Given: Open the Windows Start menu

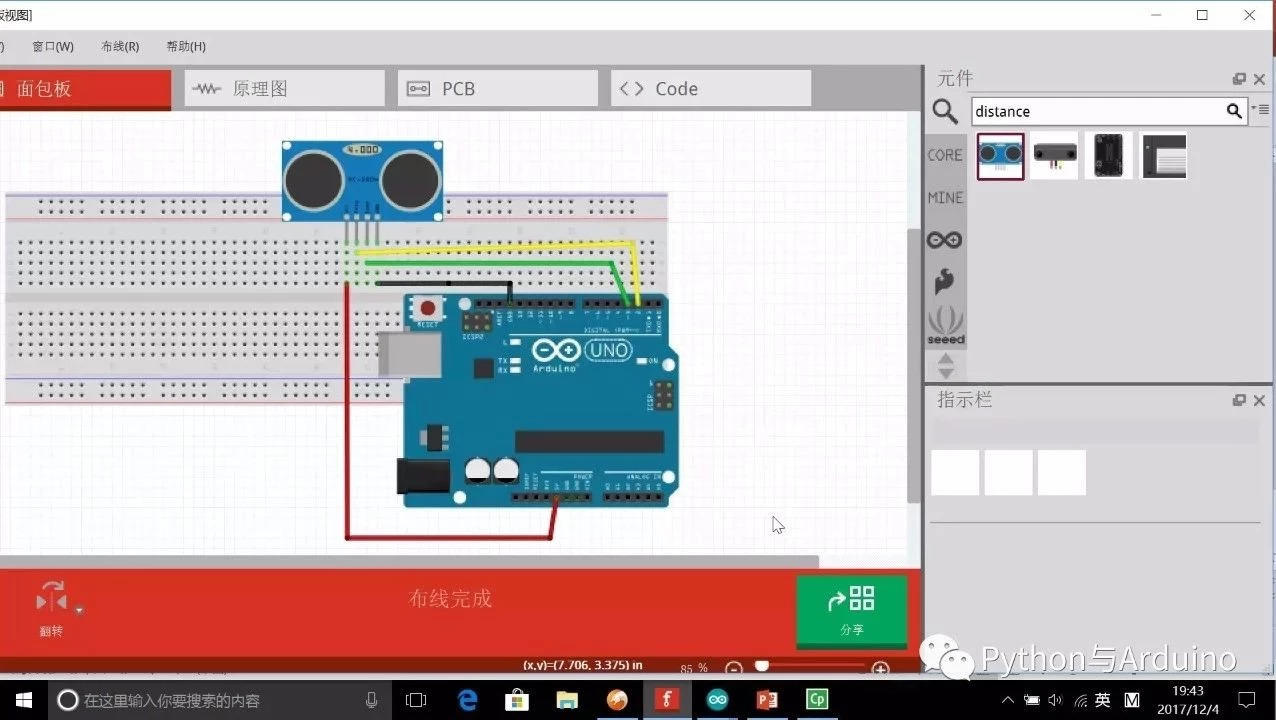Looking at the screenshot, I should (22, 700).
